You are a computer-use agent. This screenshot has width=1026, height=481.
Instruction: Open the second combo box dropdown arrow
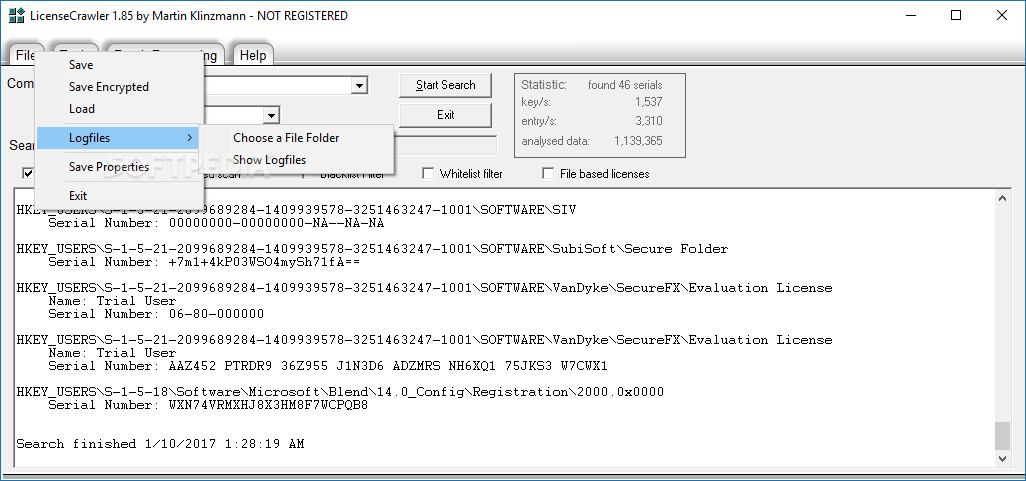click(x=271, y=116)
